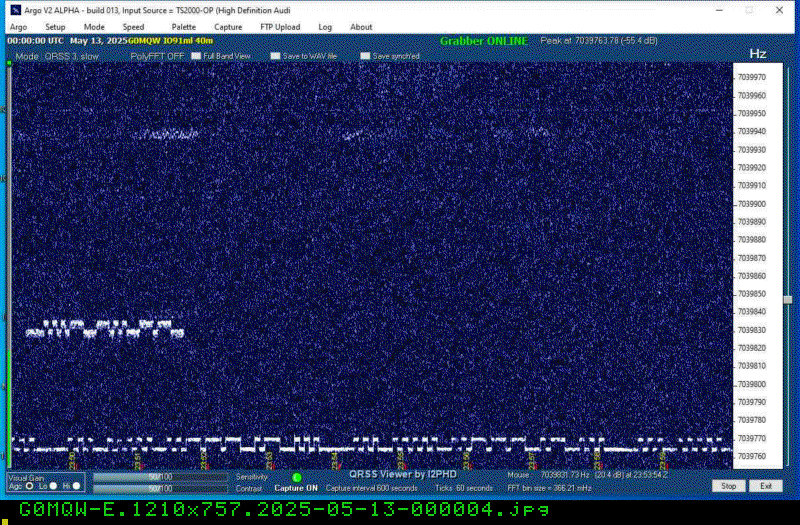Click the 7039850 frequency label
The height and width of the screenshot is (525, 800).
(752, 294)
